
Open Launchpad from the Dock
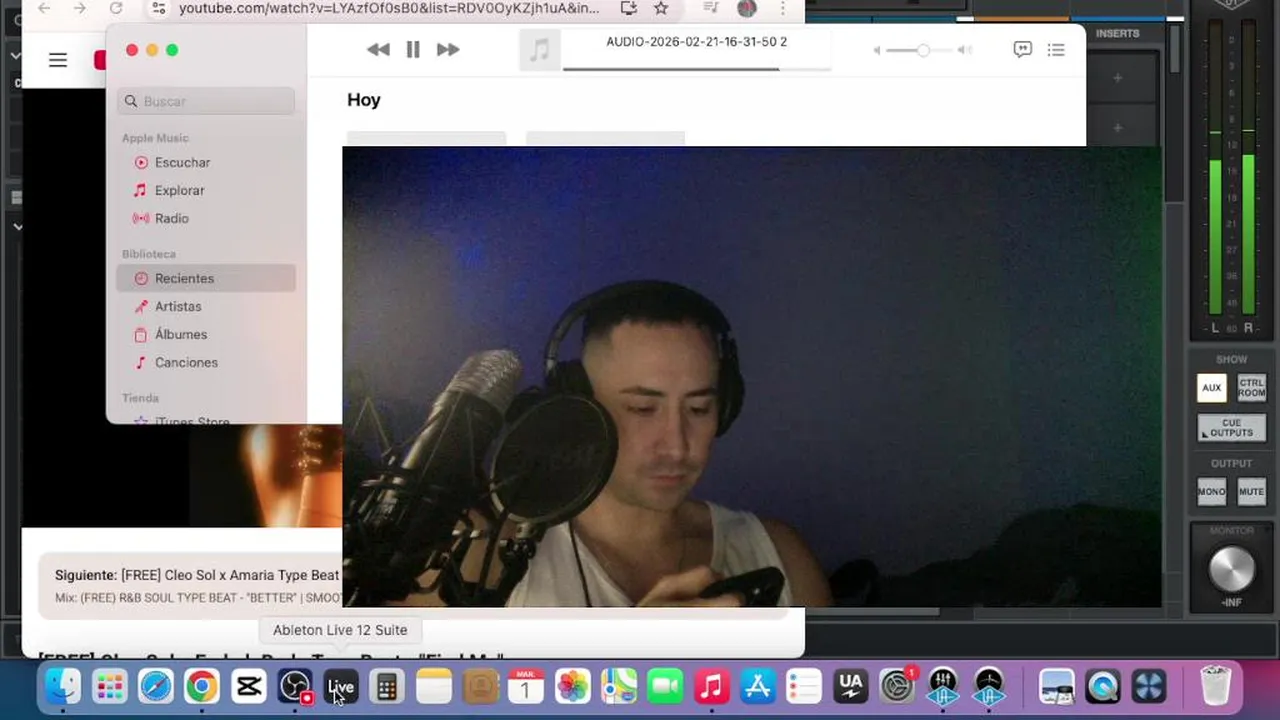pos(109,686)
